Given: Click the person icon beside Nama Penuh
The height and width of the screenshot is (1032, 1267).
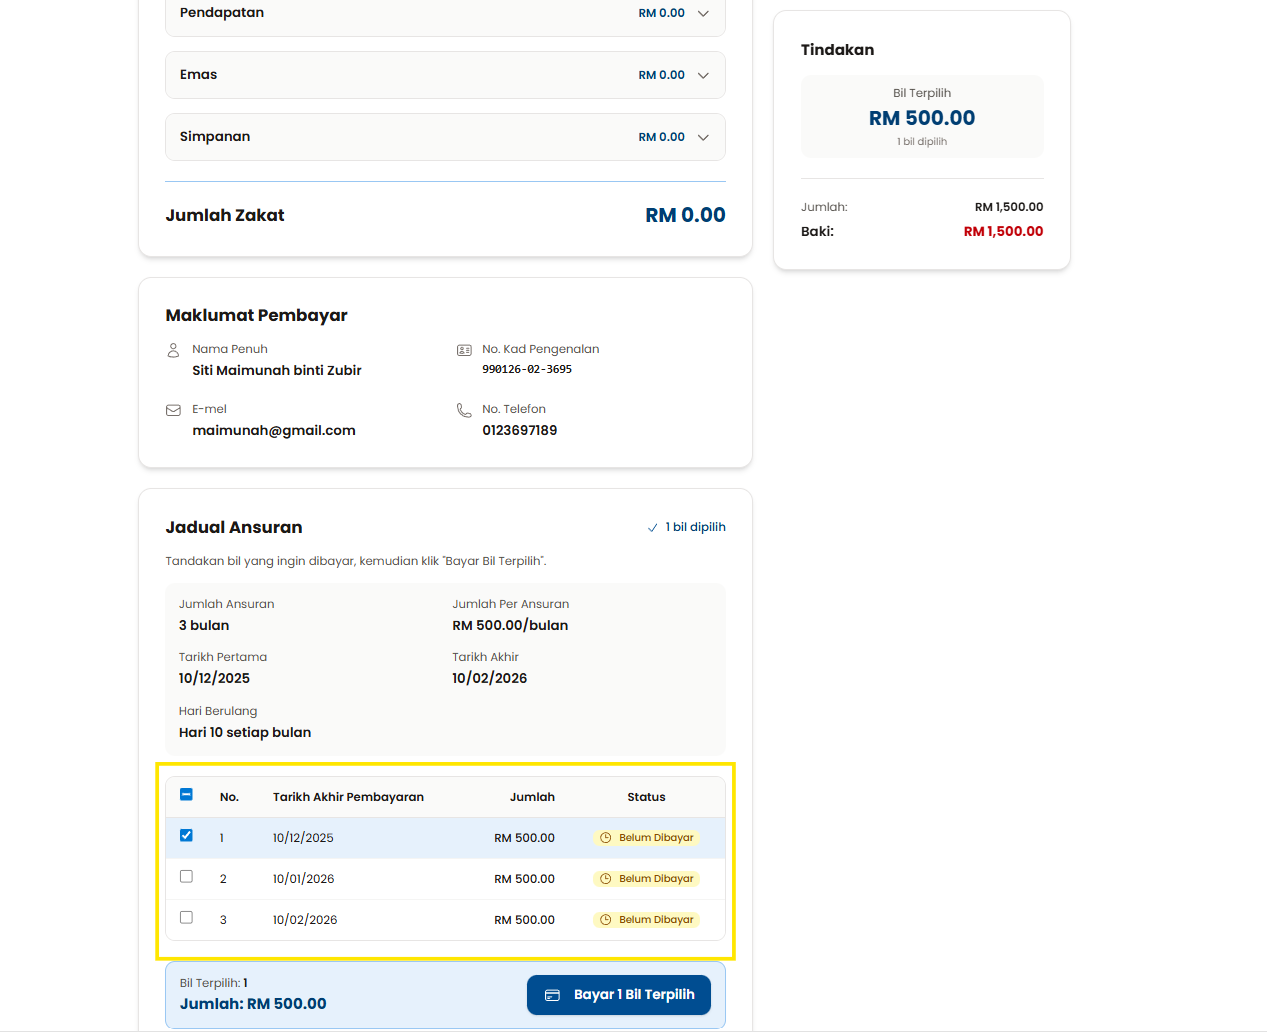Looking at the screenshot, I should click(x=173, y=350).
